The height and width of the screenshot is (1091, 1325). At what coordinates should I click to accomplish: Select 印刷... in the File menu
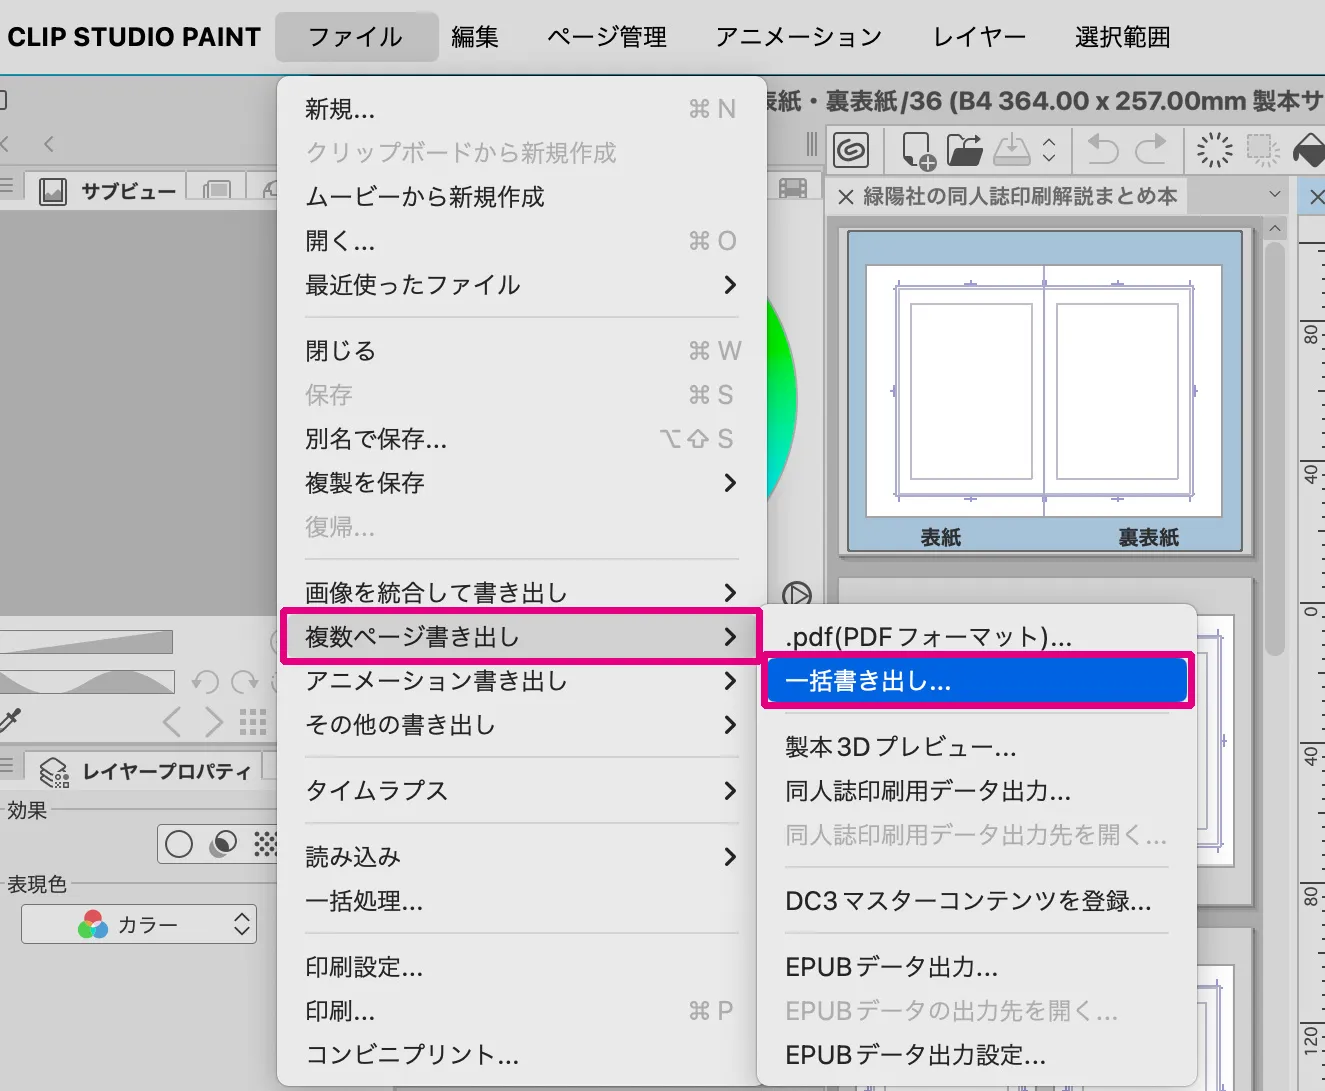[x=521, y=1011]
